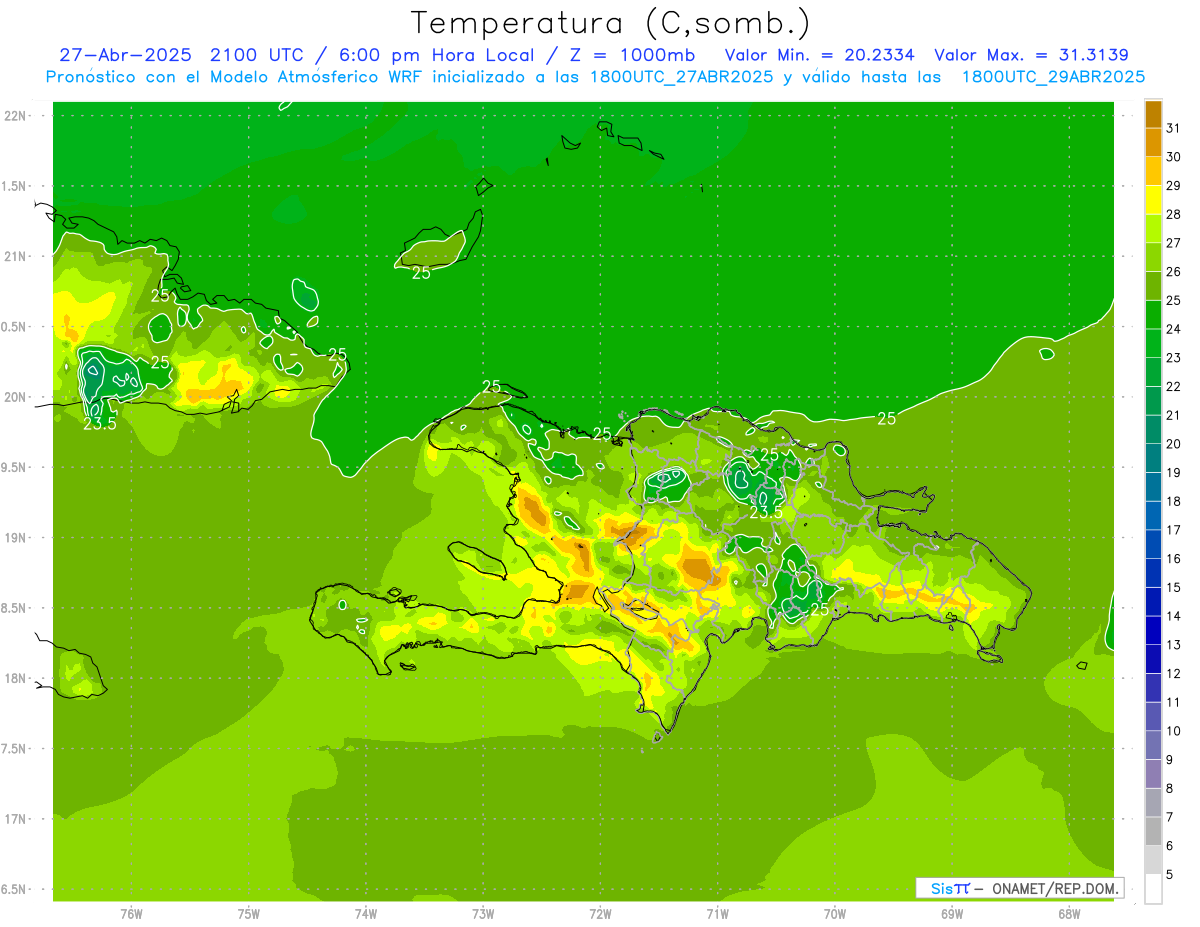The width and height of the screenshot is (1200, 927).
Task: Click the '22N' latitude axis label
Action: [x=16, y=116]
